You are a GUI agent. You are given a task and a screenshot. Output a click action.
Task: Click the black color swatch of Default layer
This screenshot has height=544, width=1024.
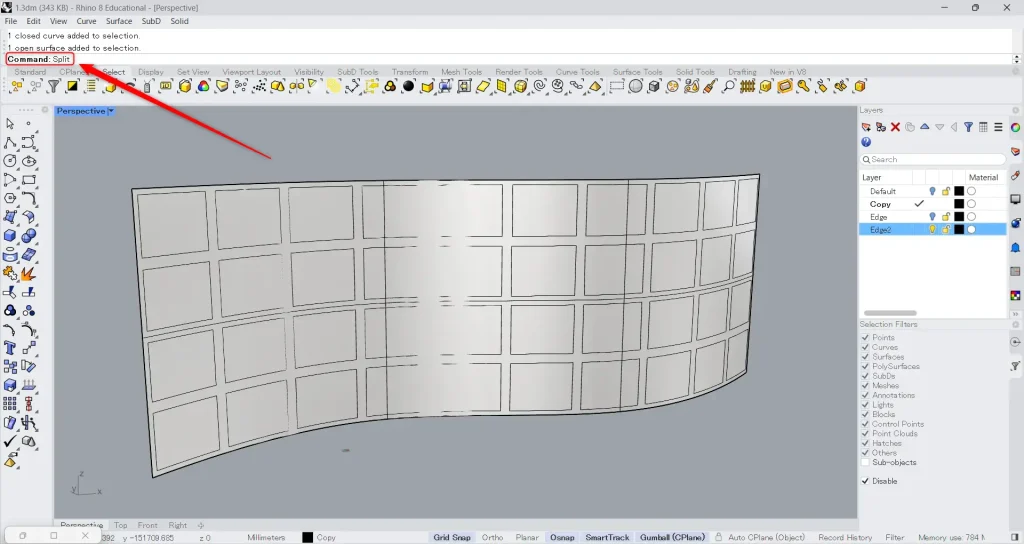coord(959,191)
